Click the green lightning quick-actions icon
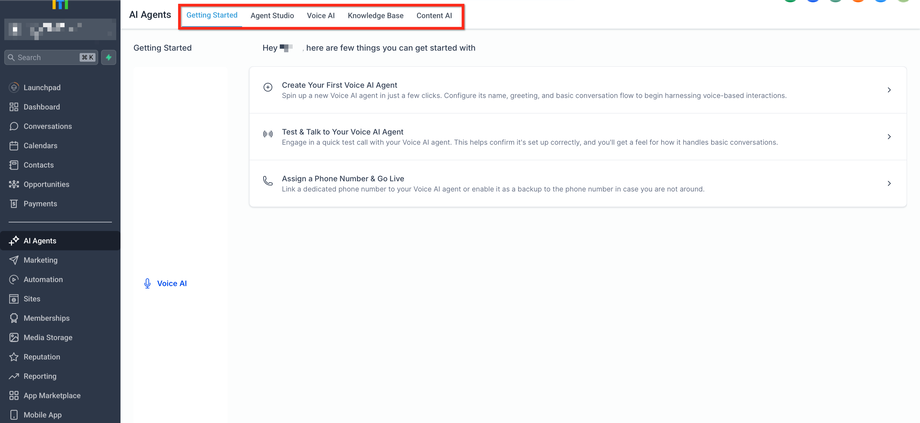 pos(108,57)
